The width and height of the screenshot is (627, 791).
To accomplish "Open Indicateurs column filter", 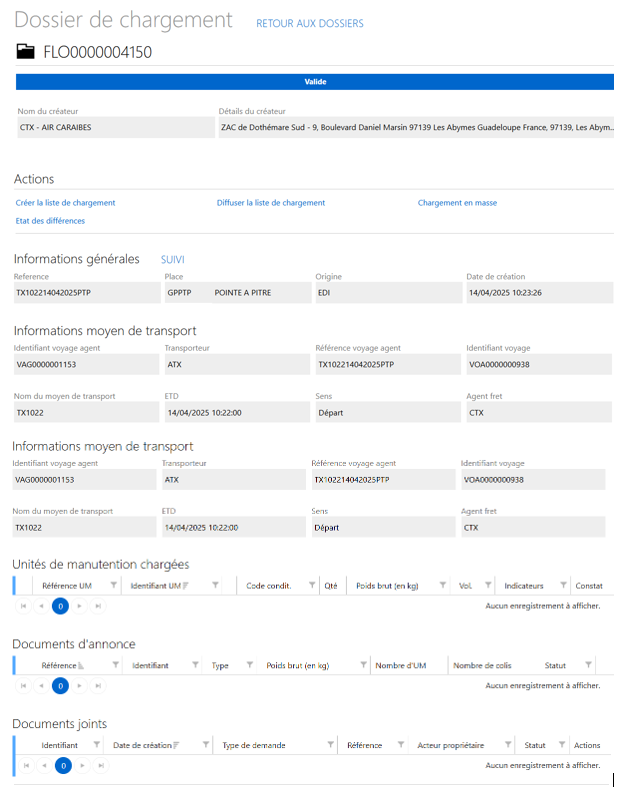I will (565, 585).
